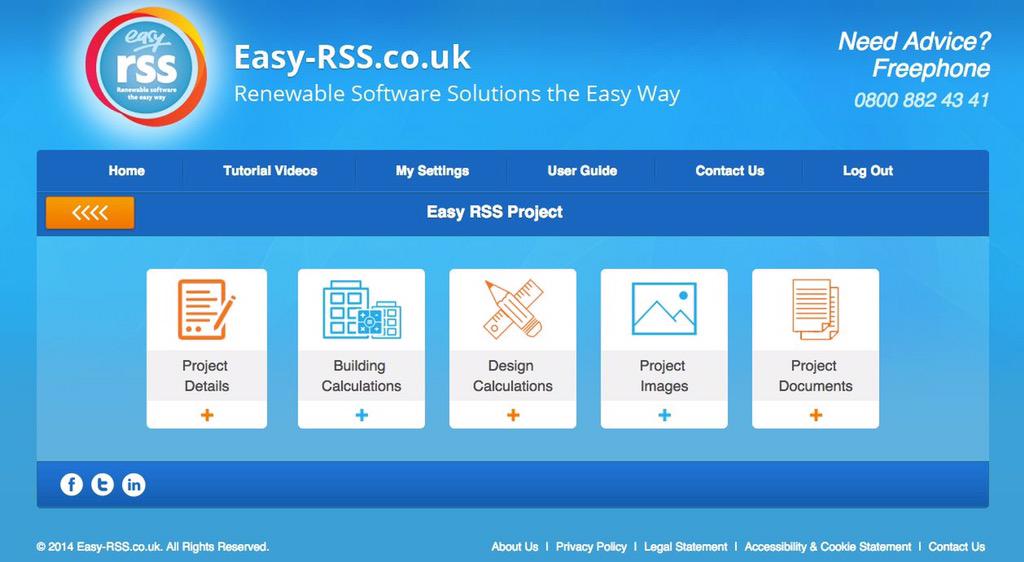Visit the LinkedIn page icon
This screenshot has width=1024, height=562.
click(134, 484)
